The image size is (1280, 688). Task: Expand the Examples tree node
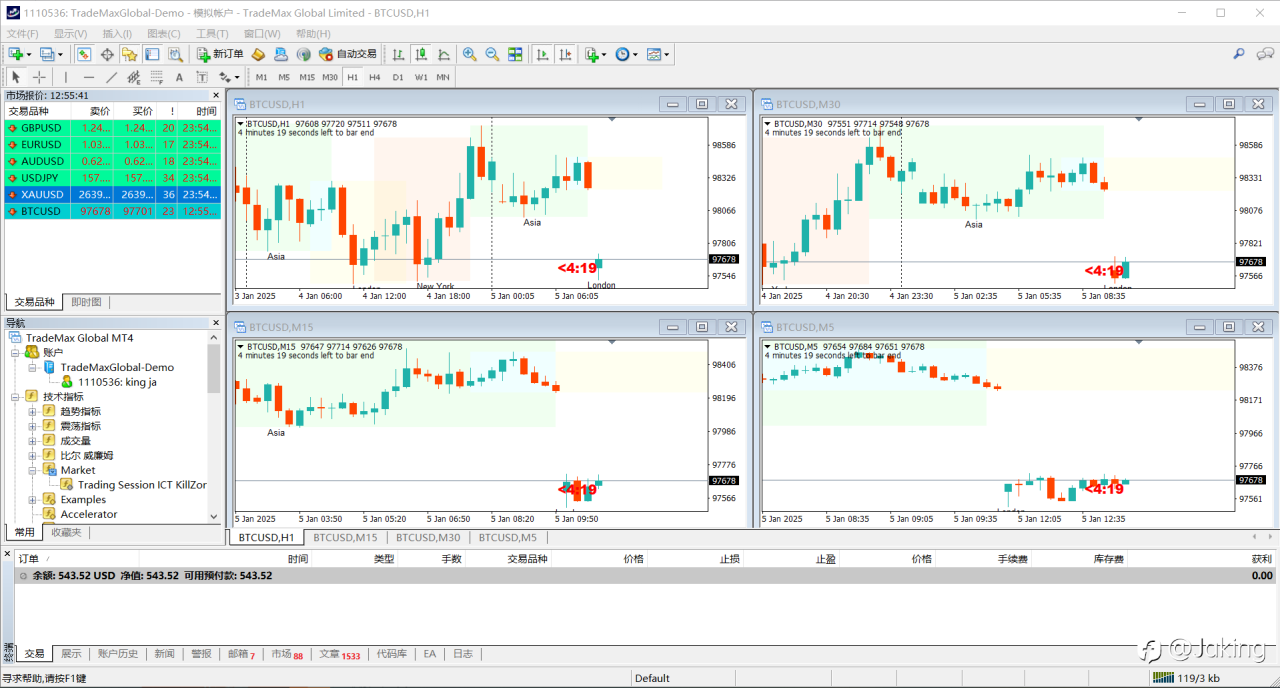tap(32, 499)
